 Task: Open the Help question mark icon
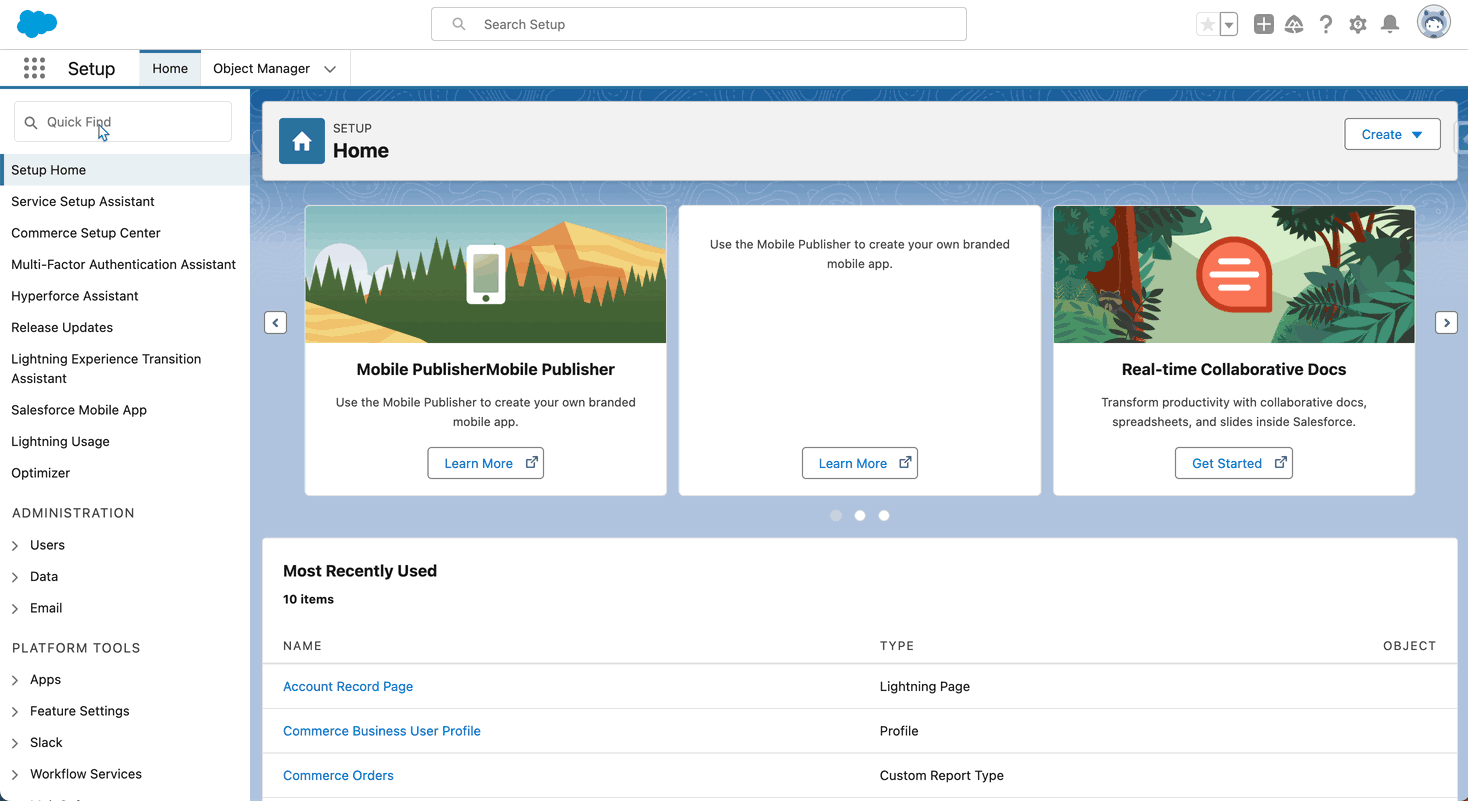click(1326, 25)
